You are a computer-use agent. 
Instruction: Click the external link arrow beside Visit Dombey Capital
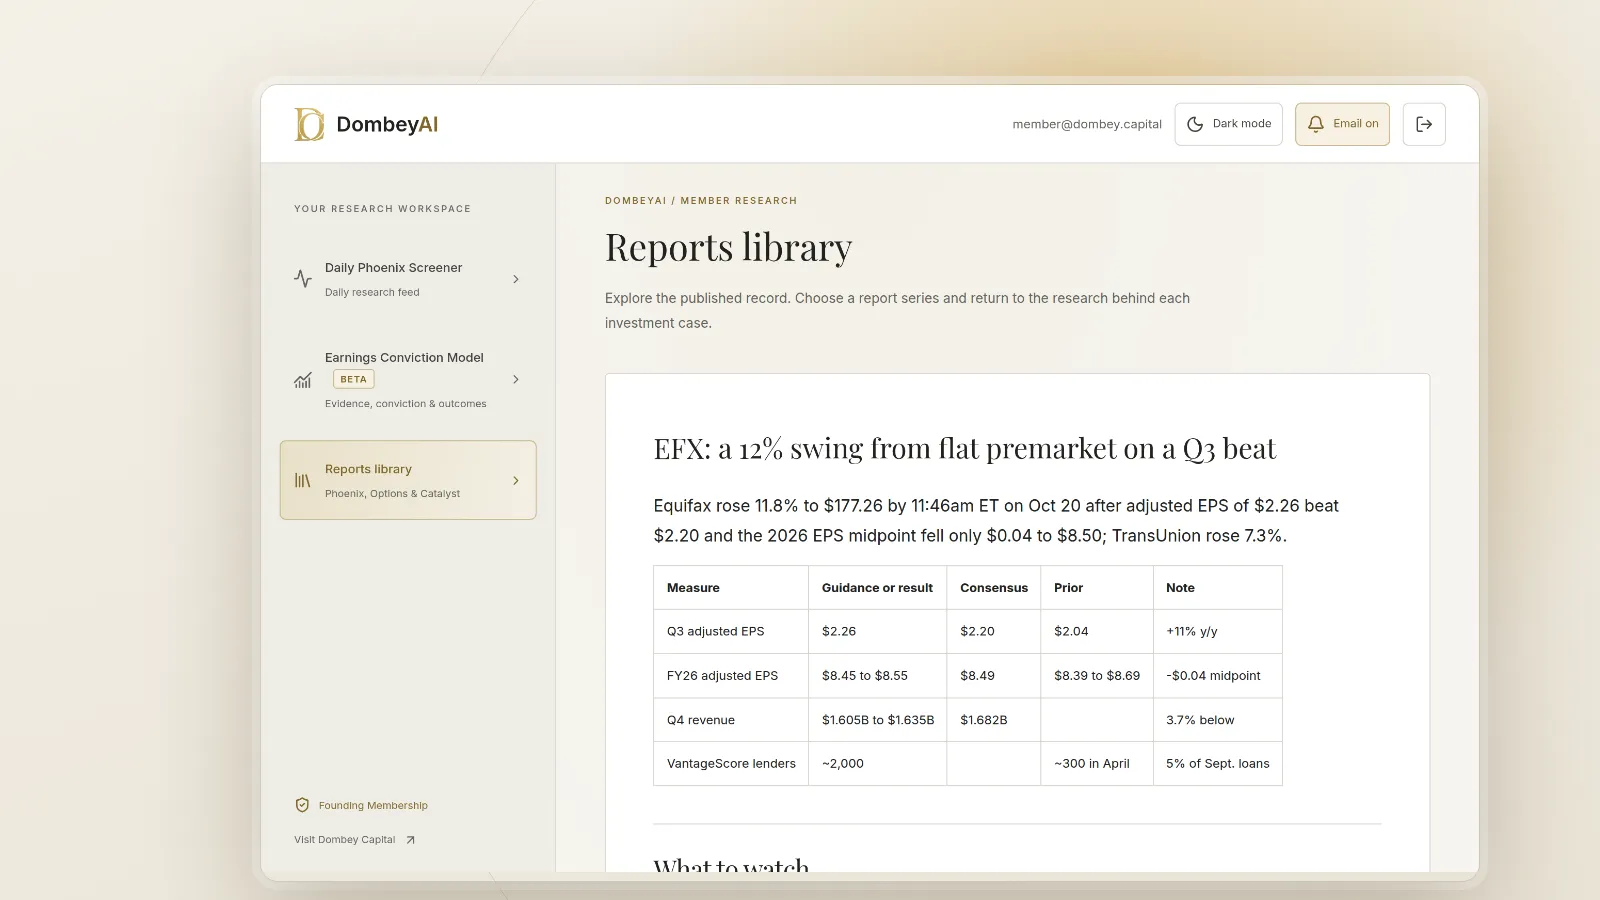click(x=410, y=840)
